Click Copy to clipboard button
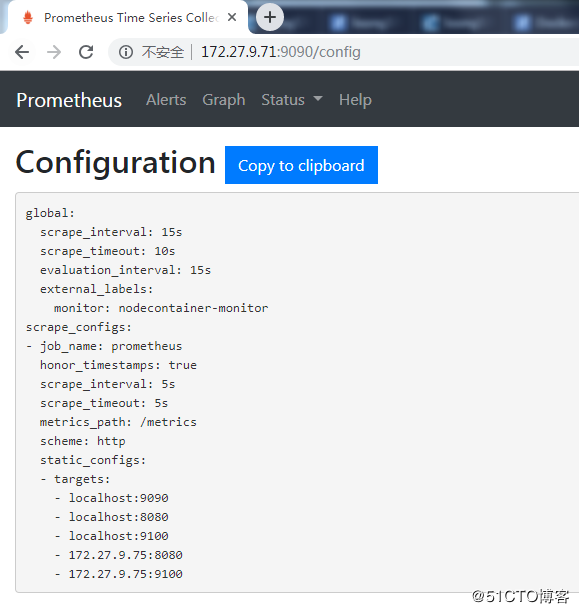This screenshot has height=613, width=579. click(301, 165)
